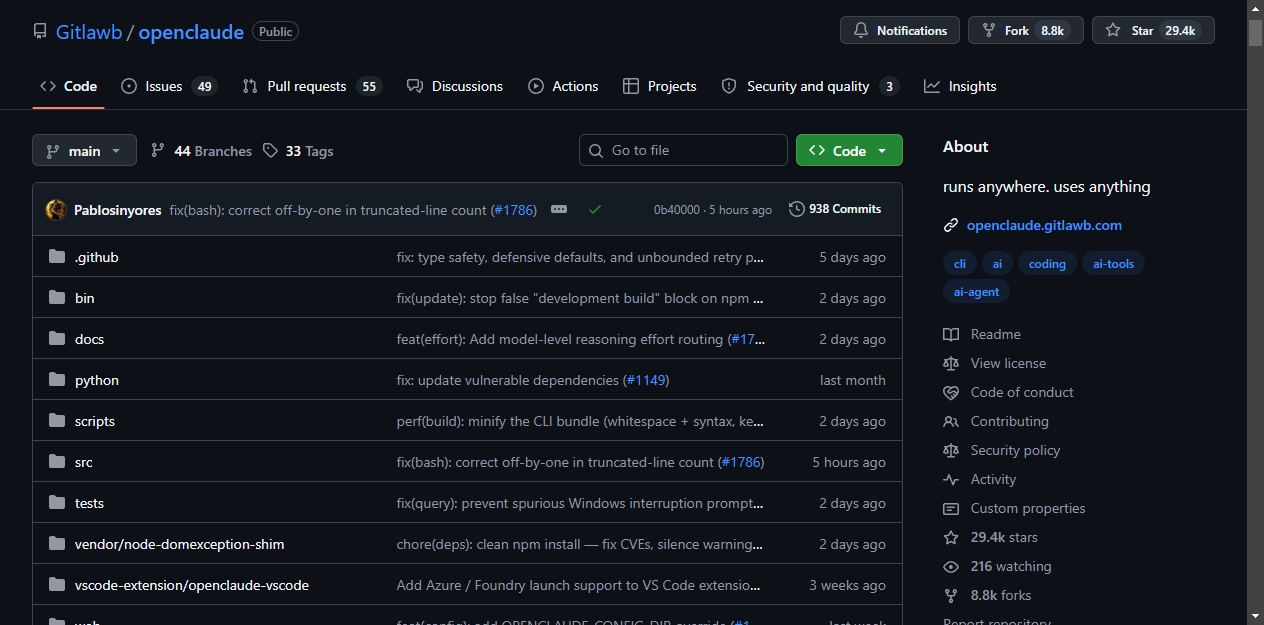View the Insights tab

(x=960, y=86)
